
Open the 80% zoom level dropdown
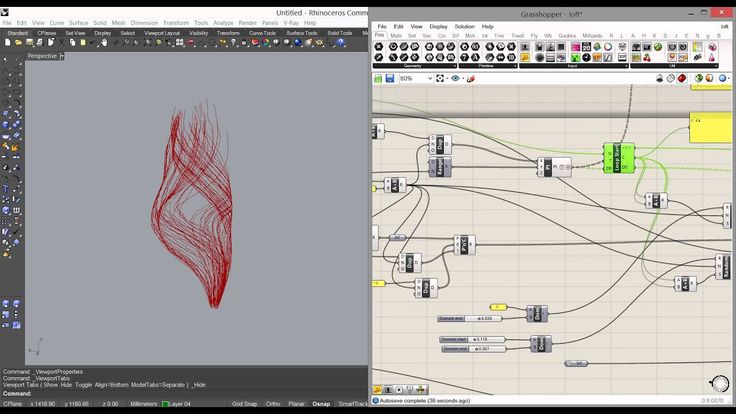tap(428, 78)
